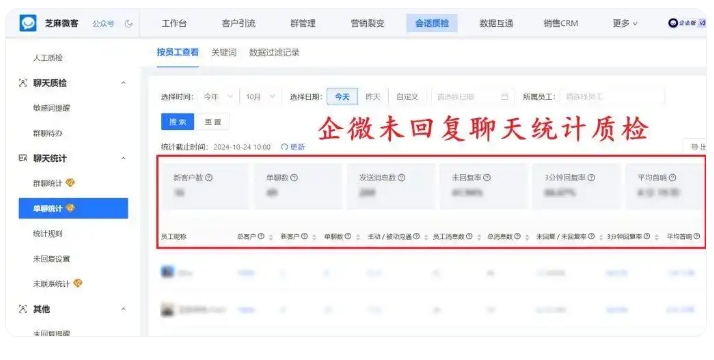This screenshot has width=714, height=360.
Task: Expand the 更多 menu in top navigation
Action: coord(625,23)
